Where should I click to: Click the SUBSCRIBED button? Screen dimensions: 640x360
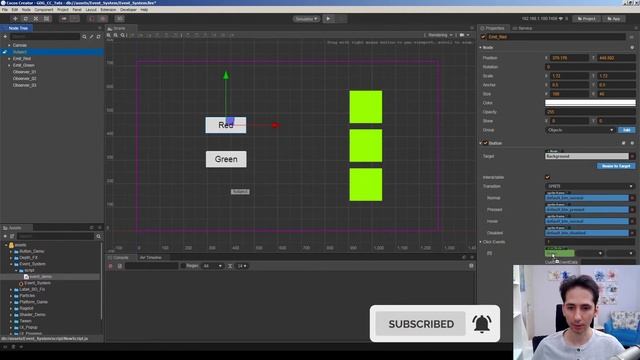click(420, 324)
